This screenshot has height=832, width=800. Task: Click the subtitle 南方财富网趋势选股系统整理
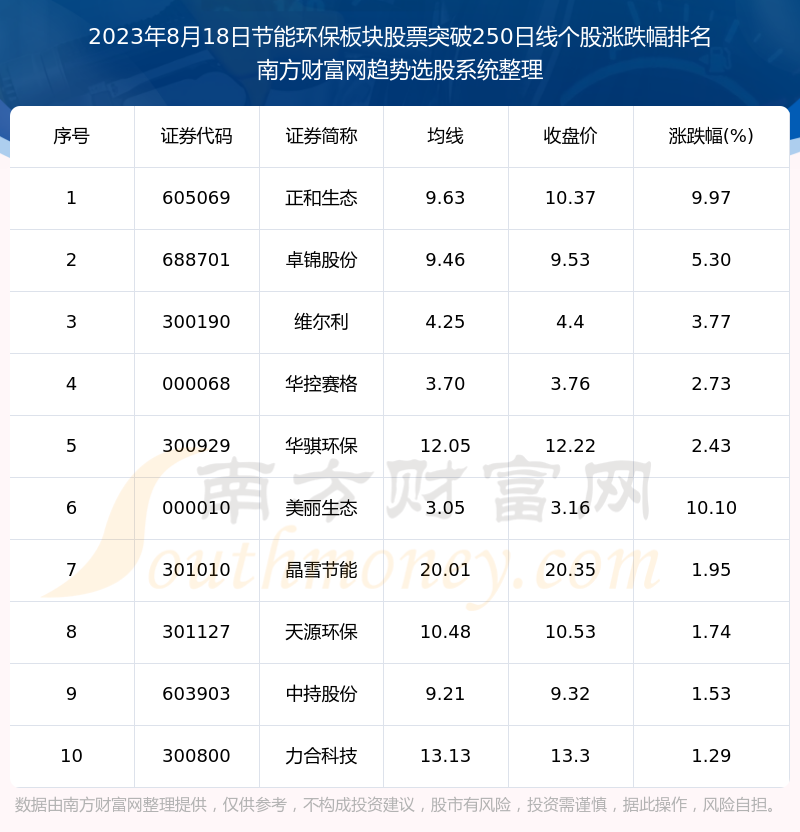(x=400, y=70)
